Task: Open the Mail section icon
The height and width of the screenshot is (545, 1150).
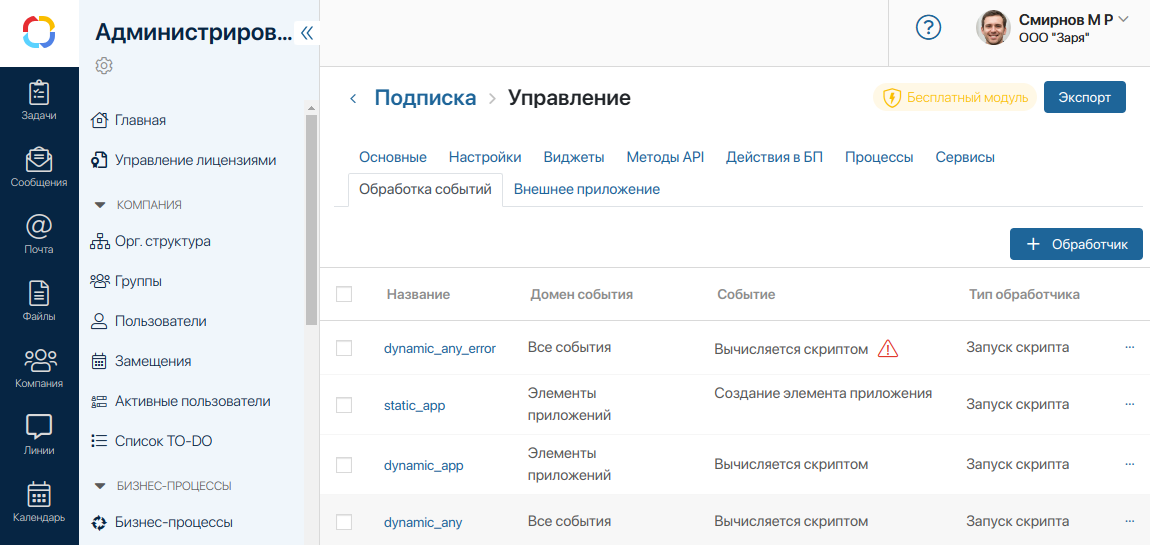Action: point(39,234)
